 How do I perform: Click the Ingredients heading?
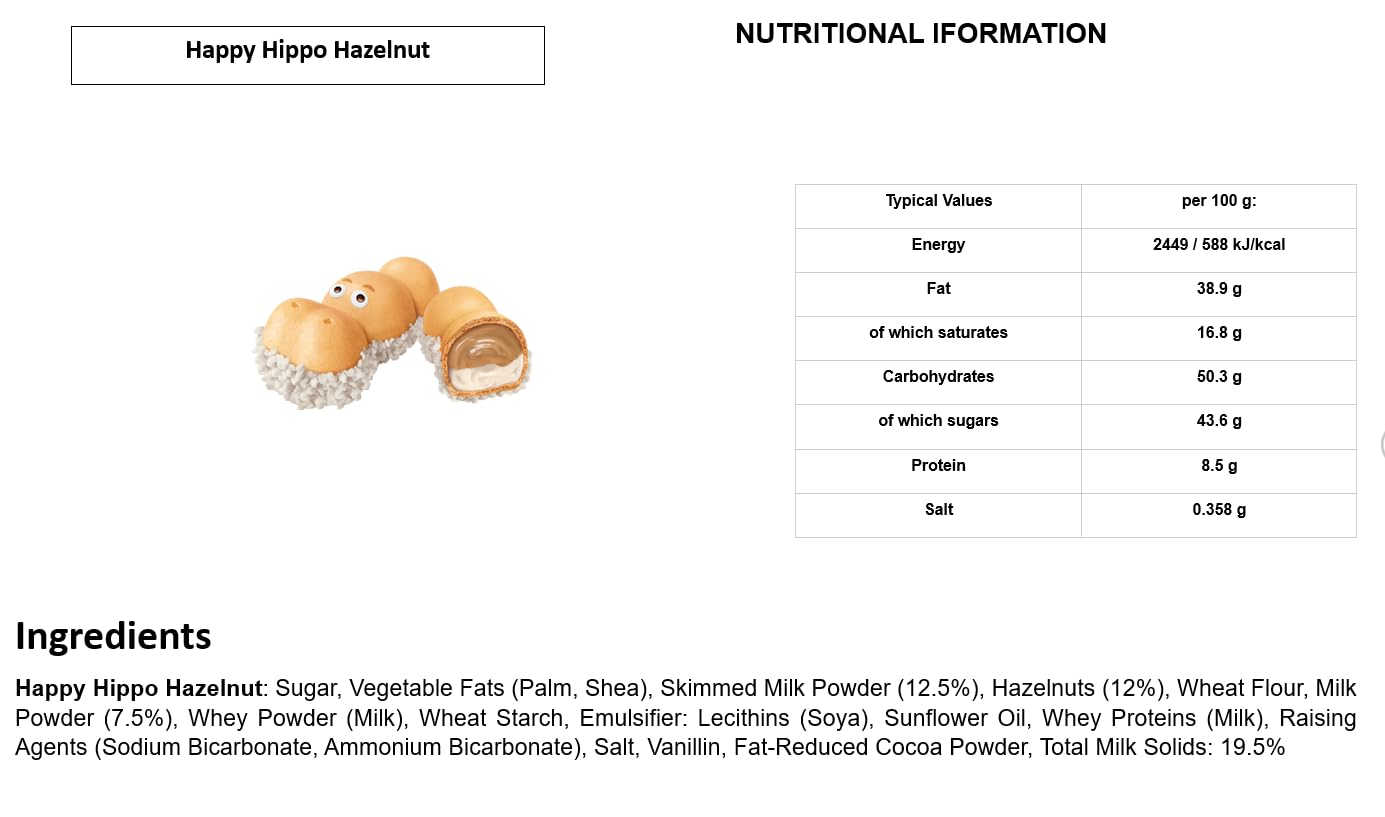[x=113, y=636]
